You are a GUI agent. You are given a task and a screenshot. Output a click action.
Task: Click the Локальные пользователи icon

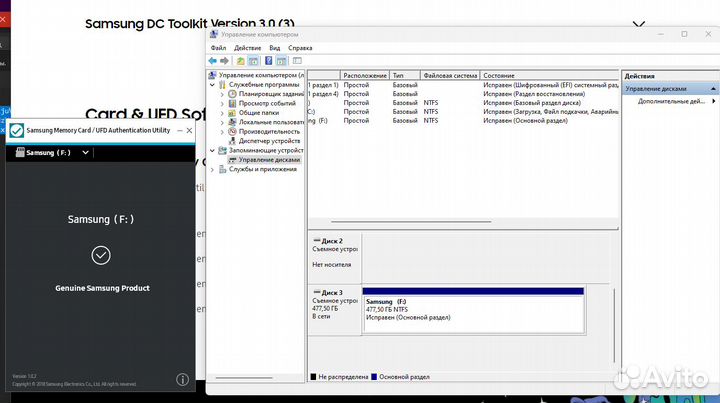[232, 122]
